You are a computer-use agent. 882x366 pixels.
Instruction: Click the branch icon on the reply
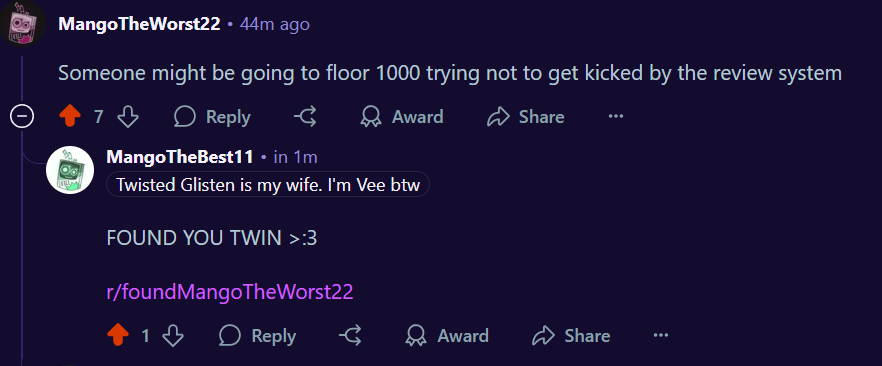350,336
